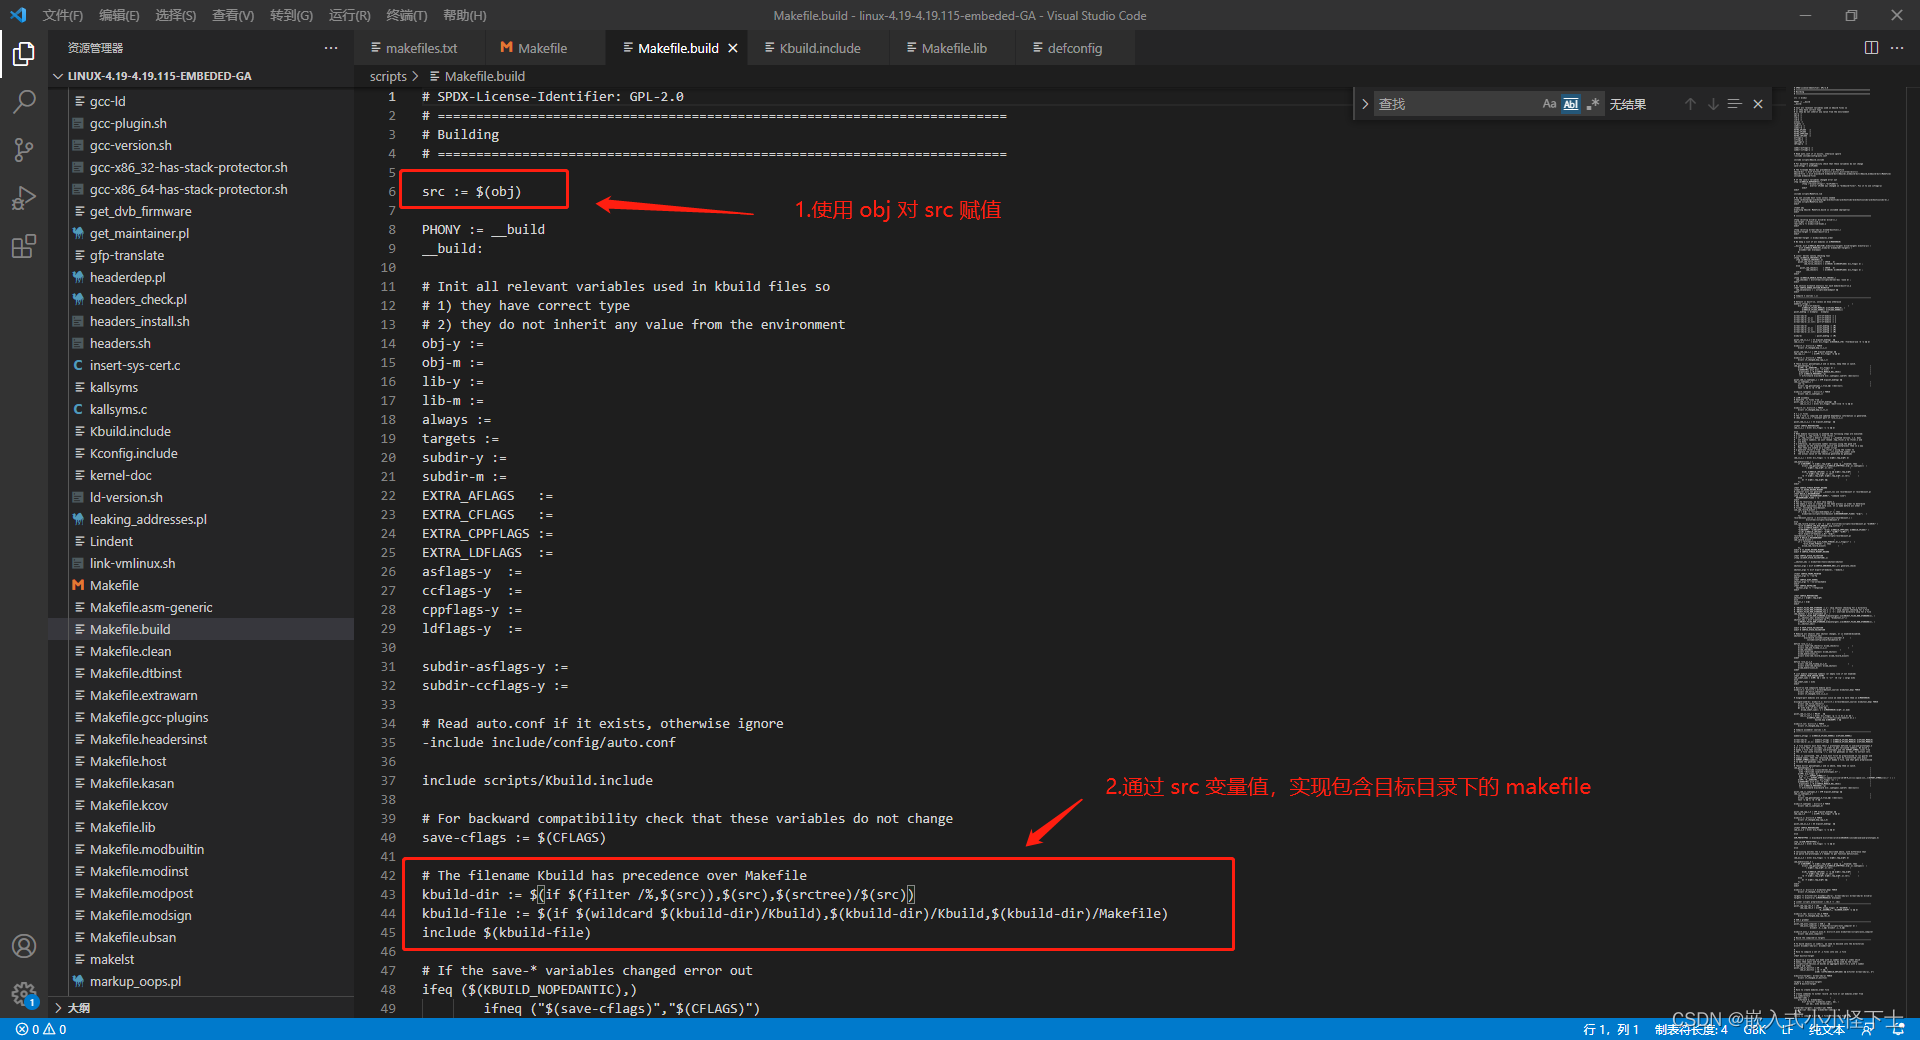Change the 纯文本 language mode
This screenshot has height=1040, width=1920.
(1827, 1029)
